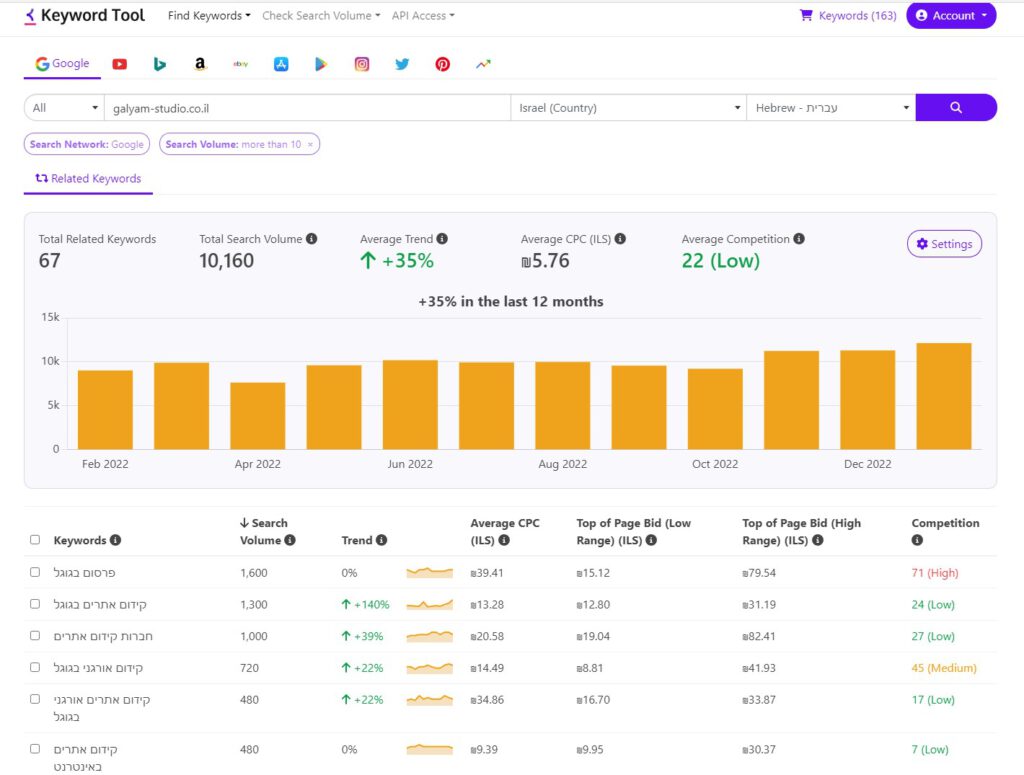1024x775 pixels.
Task: Open the Find Keywords dropdown menu
Action: coord(209,16)
